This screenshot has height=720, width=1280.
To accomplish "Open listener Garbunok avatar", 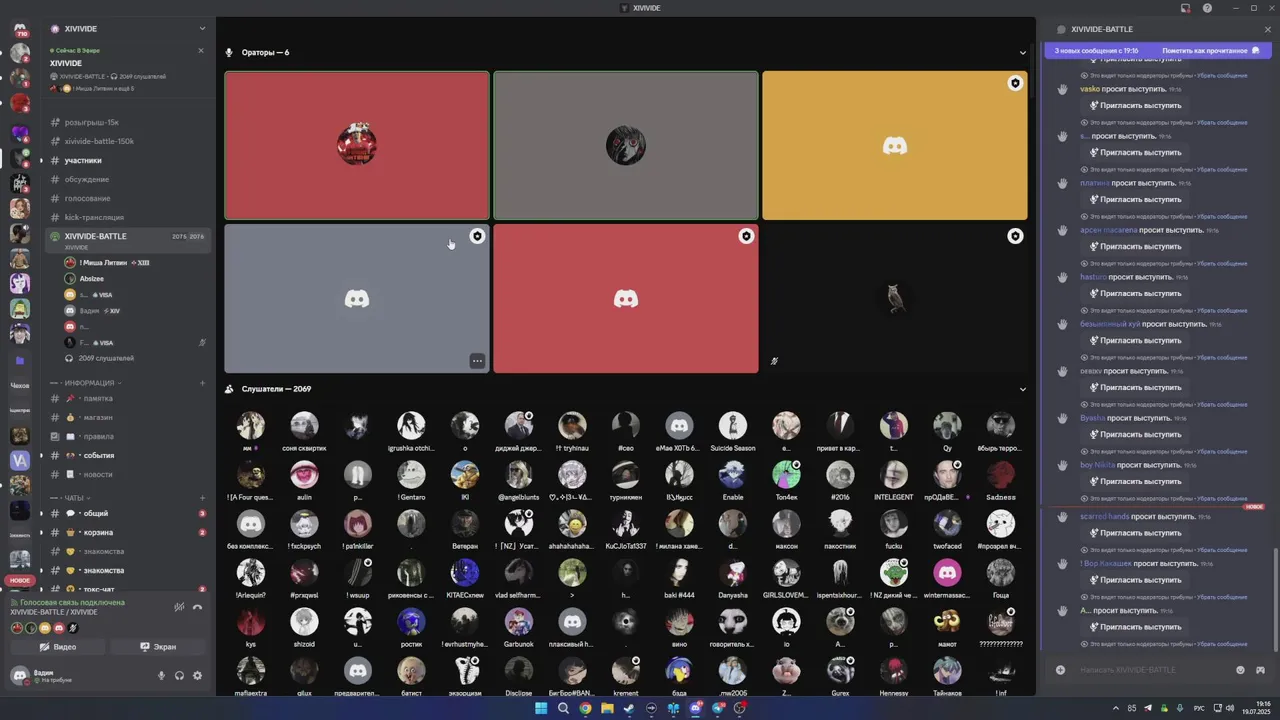I will [x=518, y=621].
